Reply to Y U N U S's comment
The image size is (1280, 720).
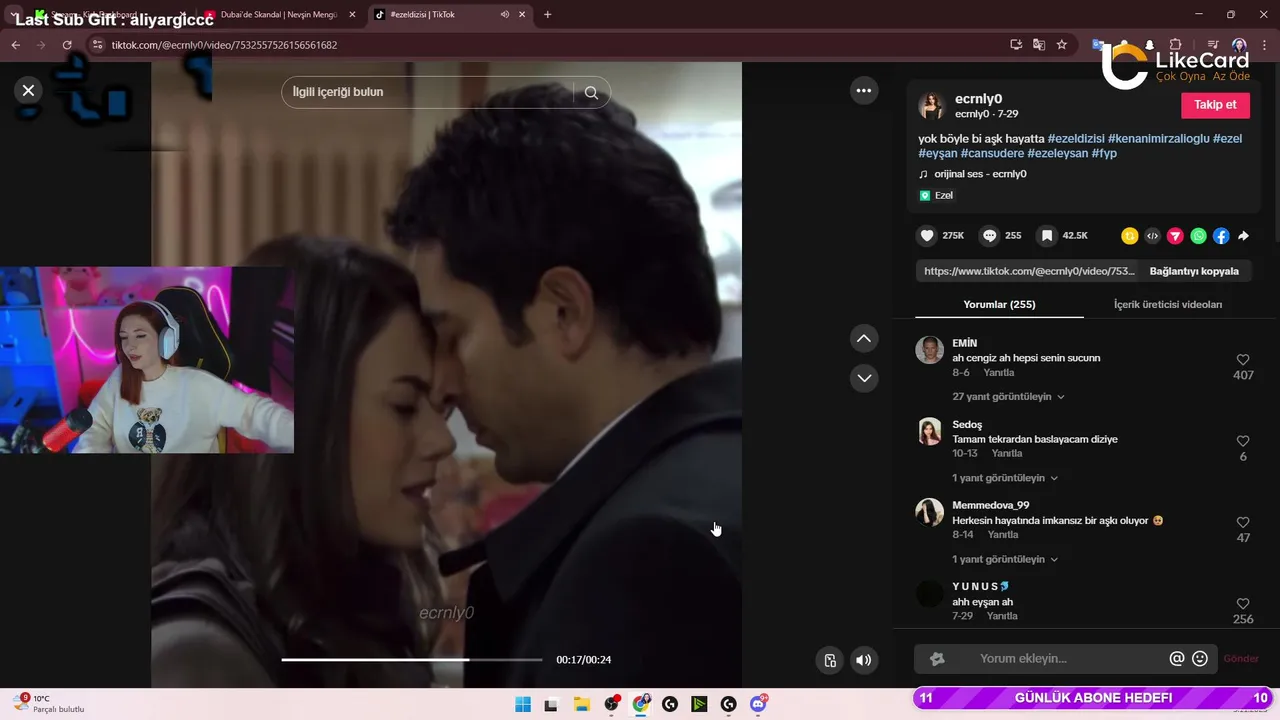click(x=1002, y=616)
